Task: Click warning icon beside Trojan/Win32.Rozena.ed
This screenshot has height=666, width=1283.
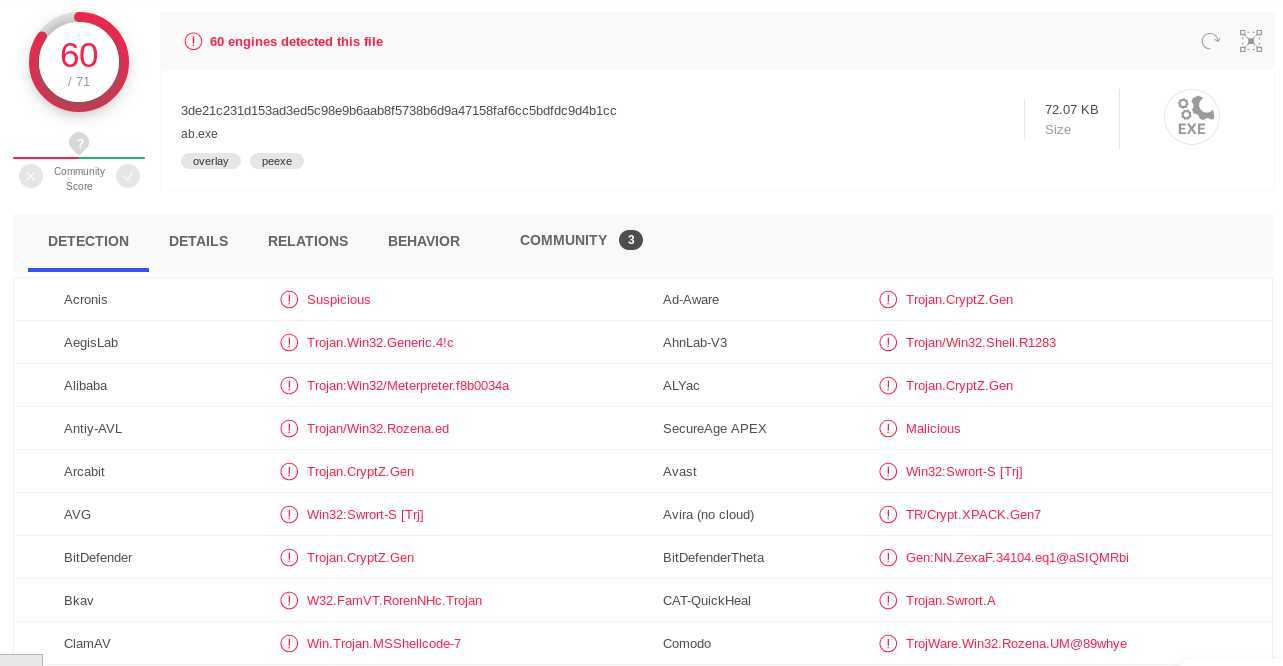Action: (x=289, y=429)
